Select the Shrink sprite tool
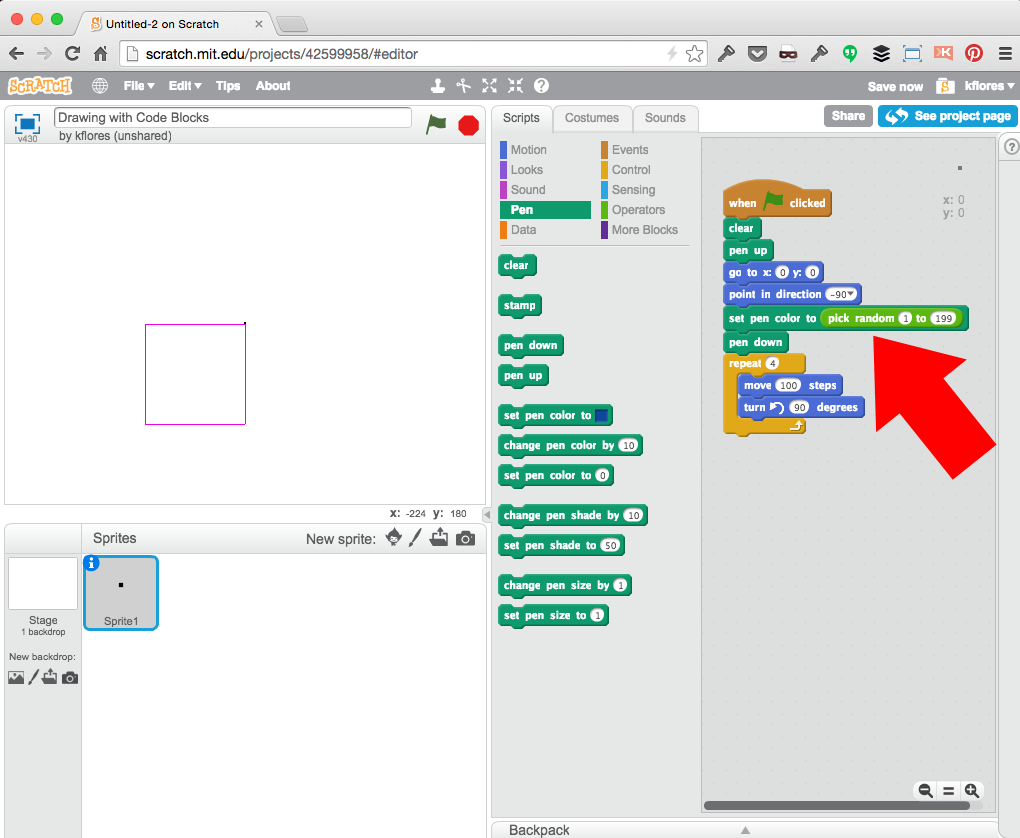1020x838 pixels. coord(515,85)
